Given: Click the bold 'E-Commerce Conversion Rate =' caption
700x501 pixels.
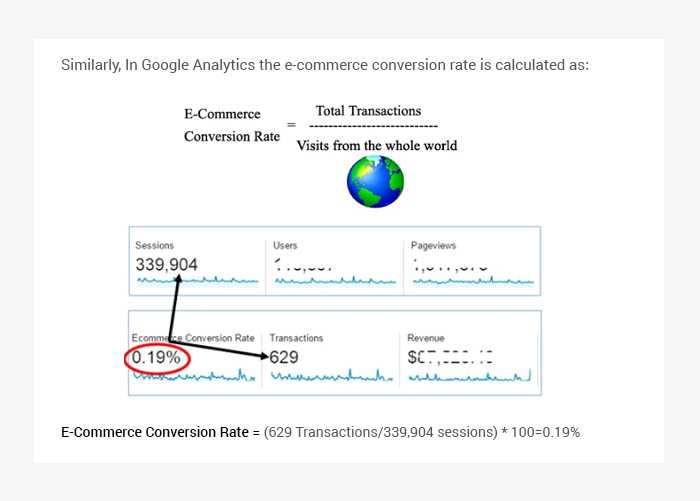Looking at the screenshot, I should coord(160,433).
